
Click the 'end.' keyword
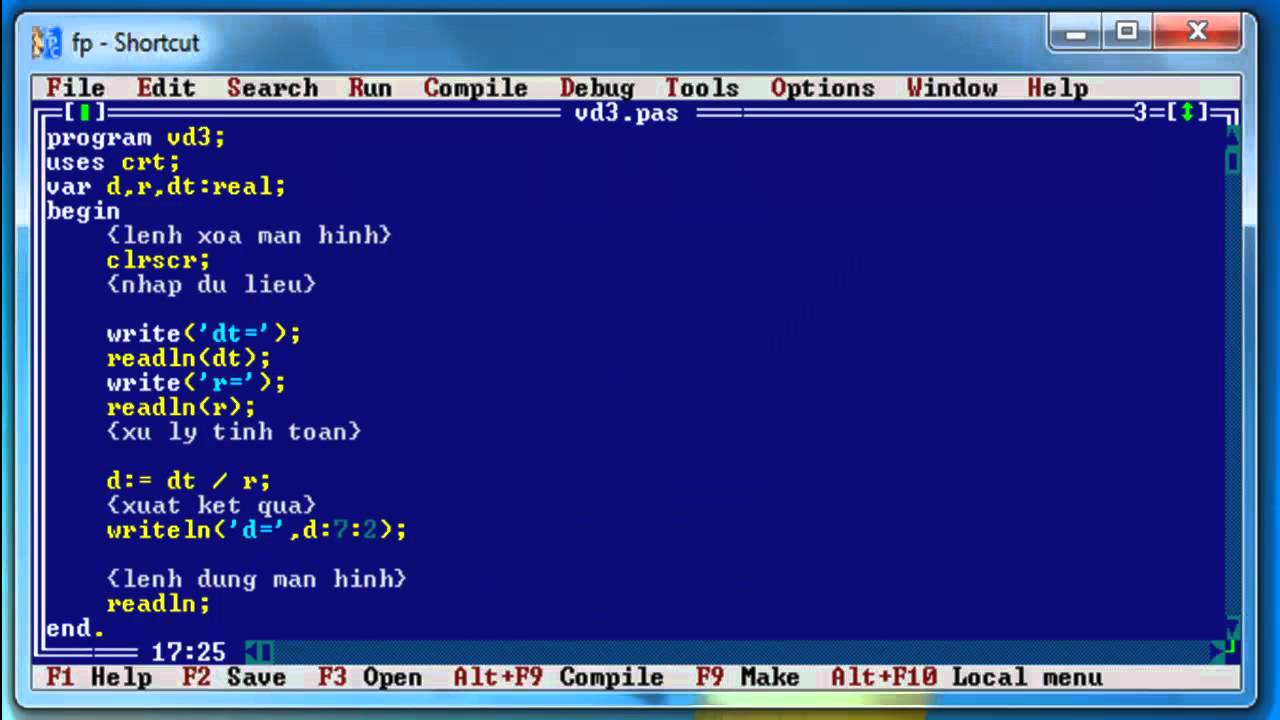75,628
